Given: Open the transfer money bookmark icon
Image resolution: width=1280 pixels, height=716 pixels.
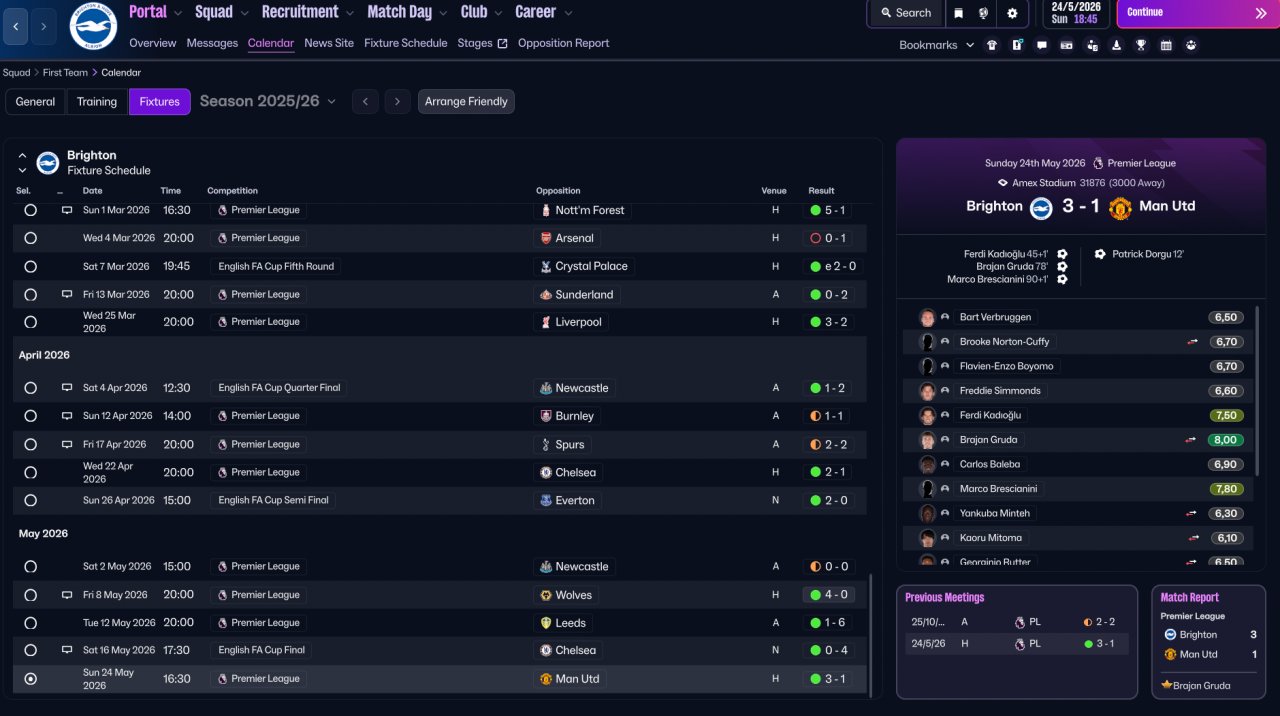Looking at the screenshot, I should click(x=1091, y=45).
